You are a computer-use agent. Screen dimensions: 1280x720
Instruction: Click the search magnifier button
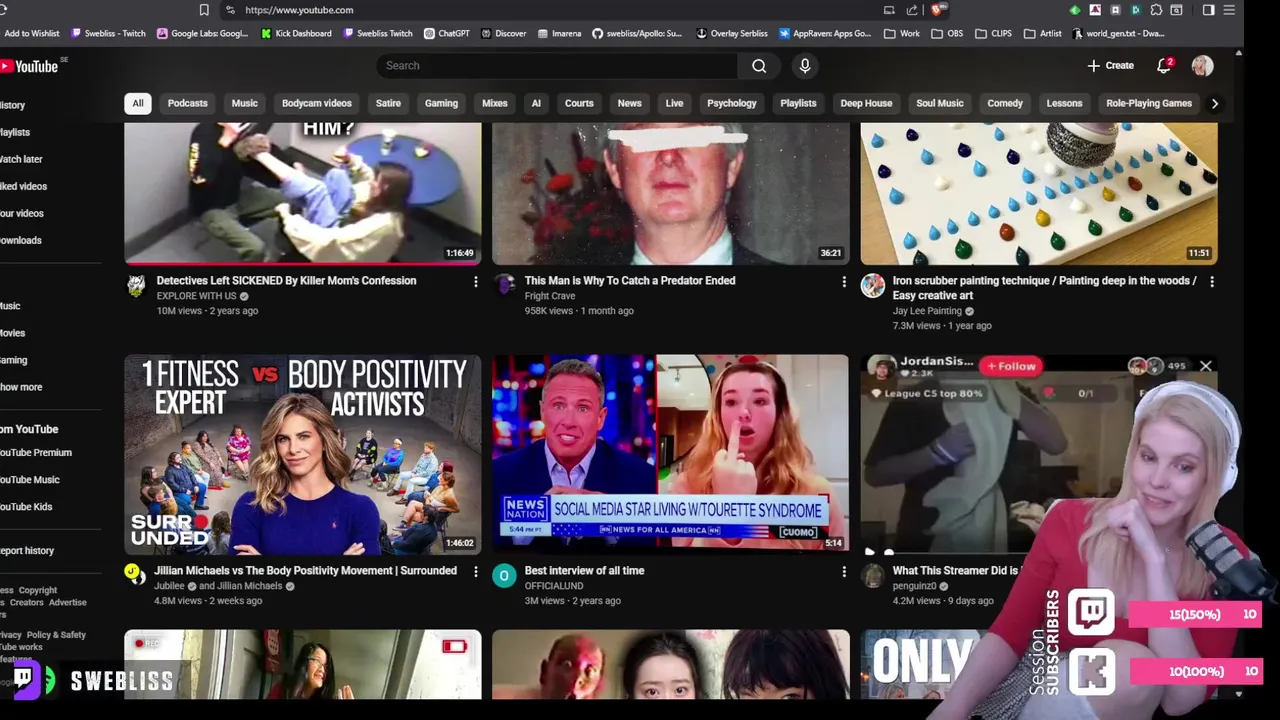pos(759,66)
